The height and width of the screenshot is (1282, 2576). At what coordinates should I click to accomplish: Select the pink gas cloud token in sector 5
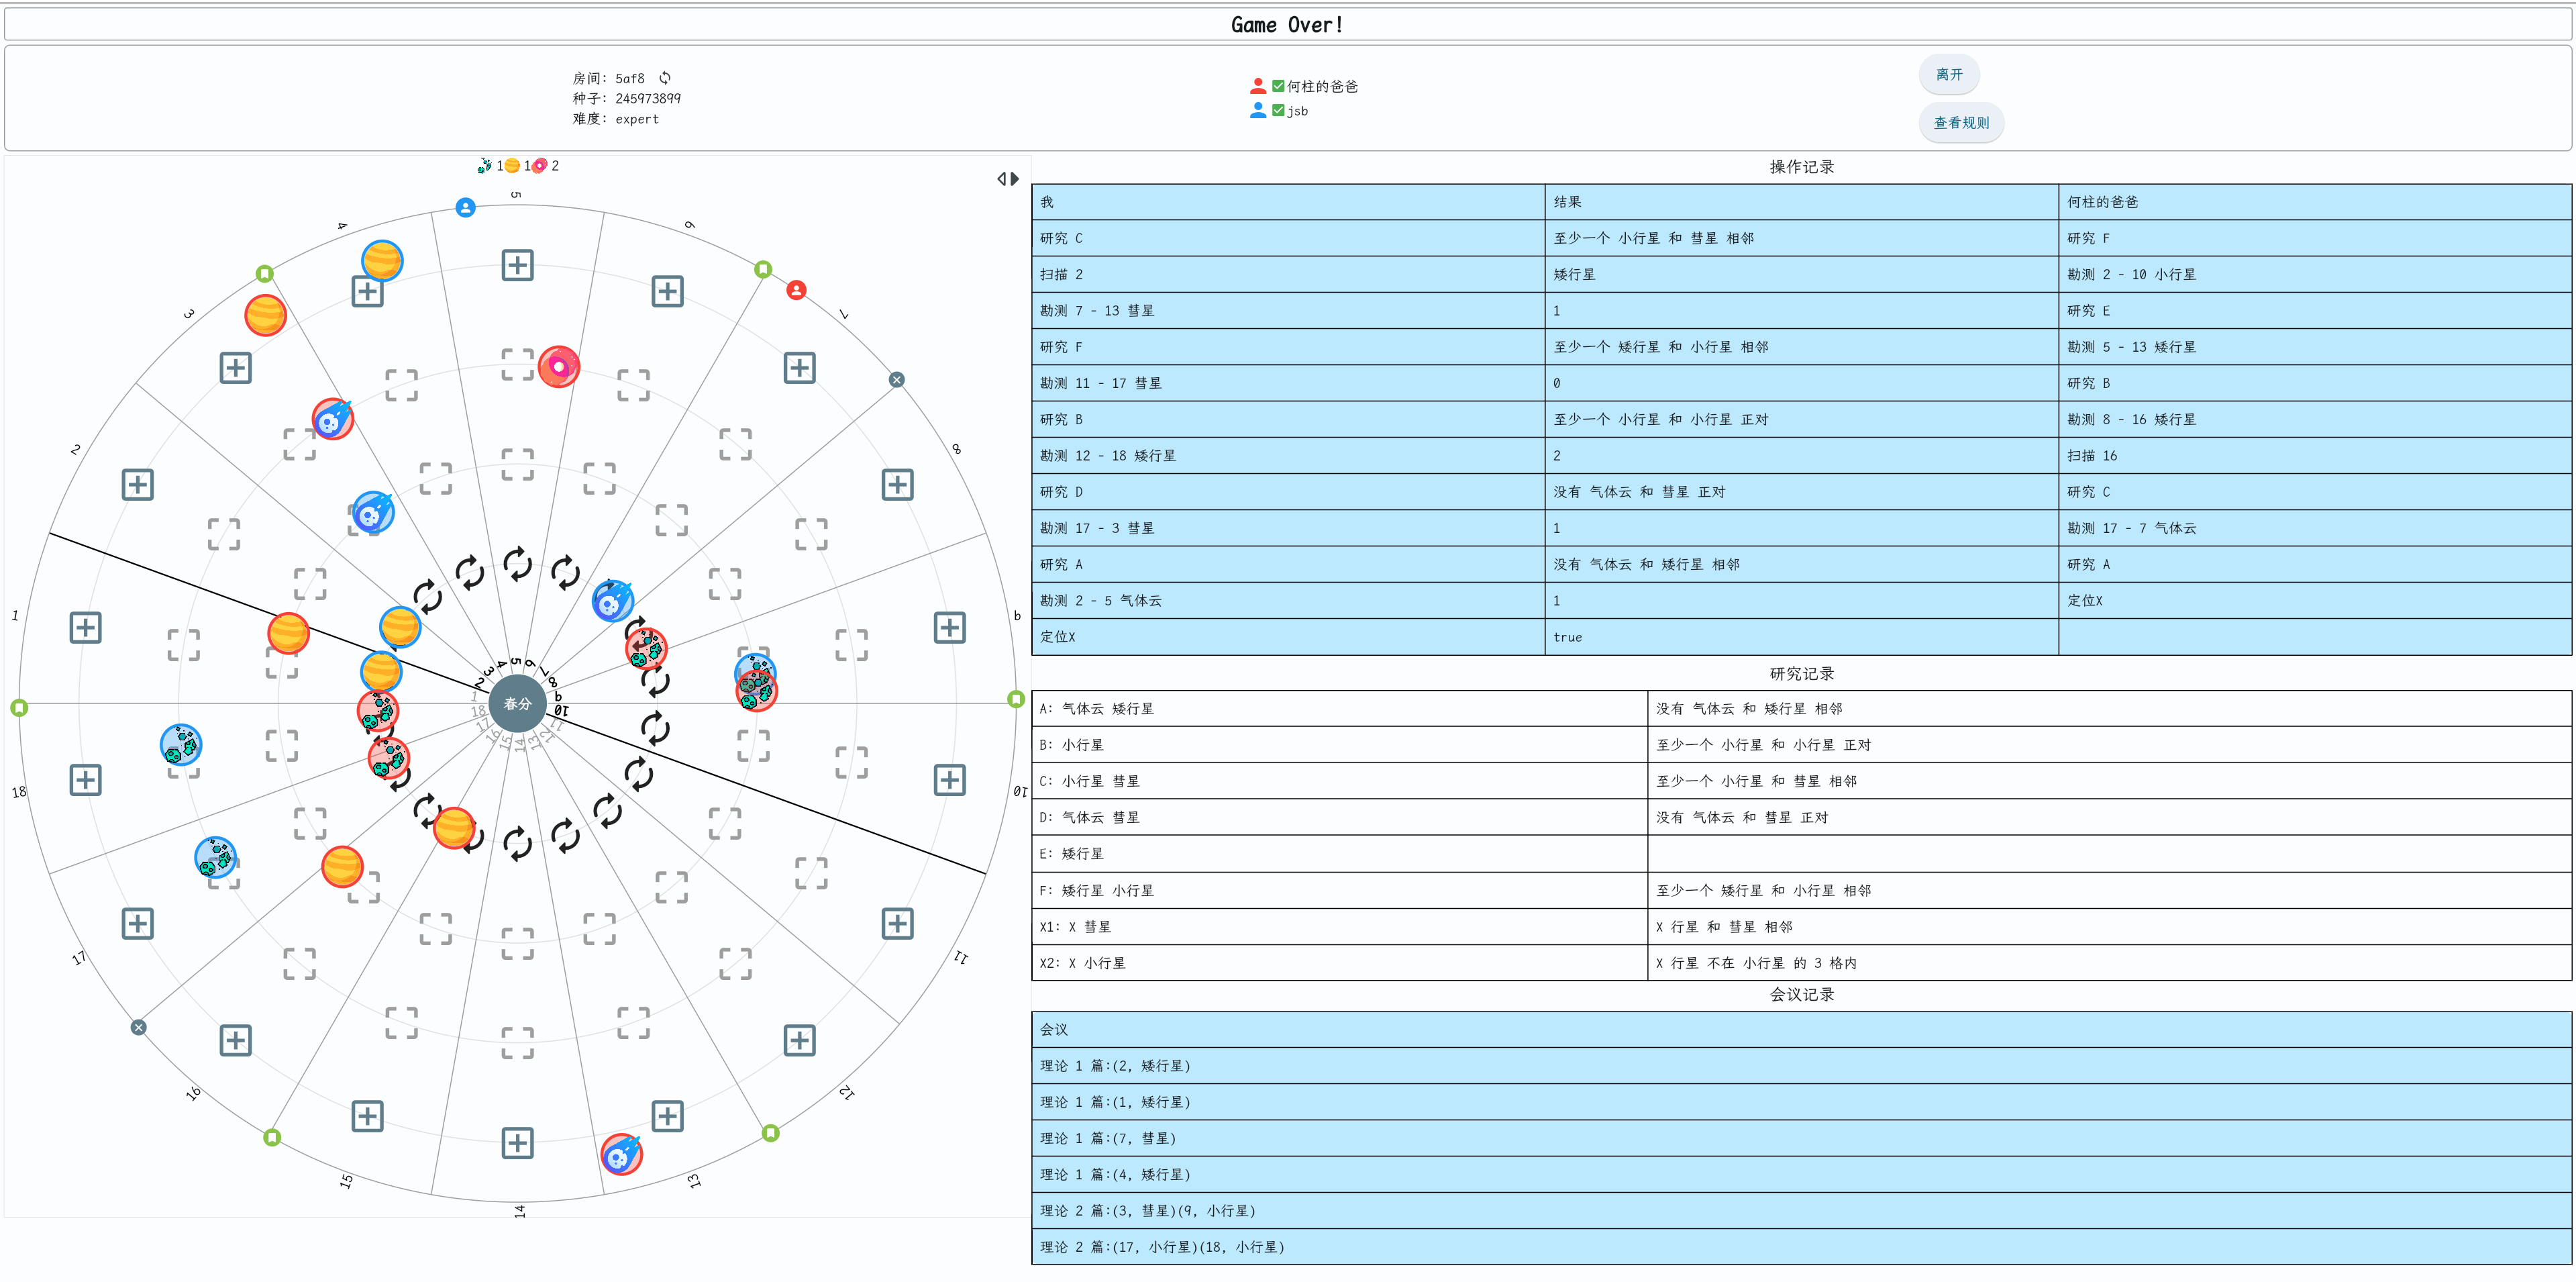click(x=558, y=367)
